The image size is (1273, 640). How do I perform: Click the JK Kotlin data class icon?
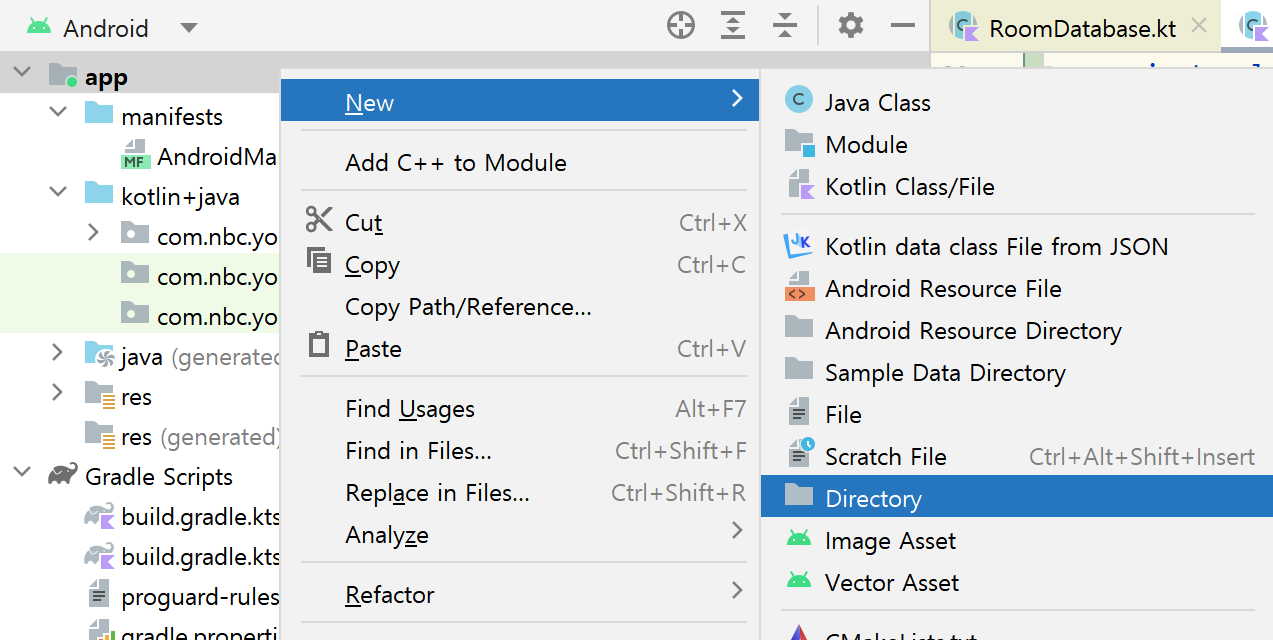point(799,244)
